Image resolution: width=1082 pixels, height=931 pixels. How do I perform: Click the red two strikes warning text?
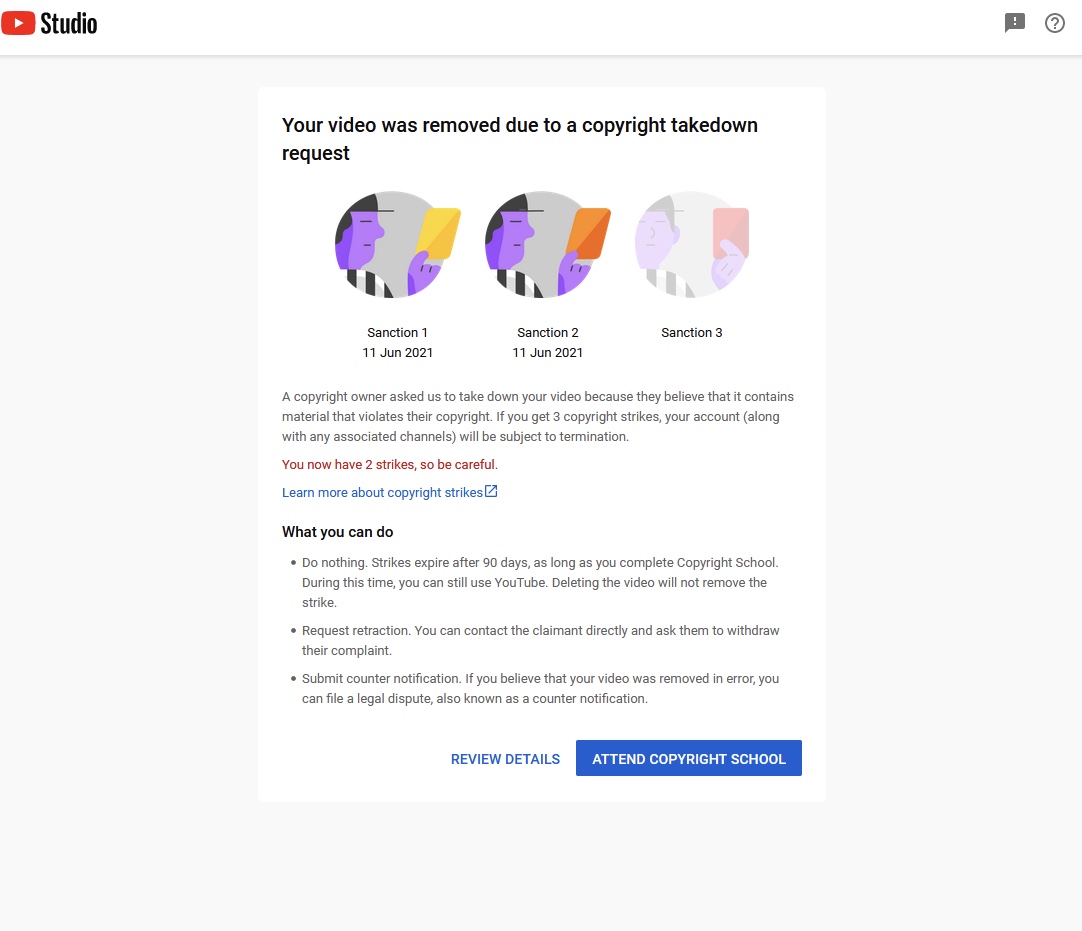click(x=389, y=465)
